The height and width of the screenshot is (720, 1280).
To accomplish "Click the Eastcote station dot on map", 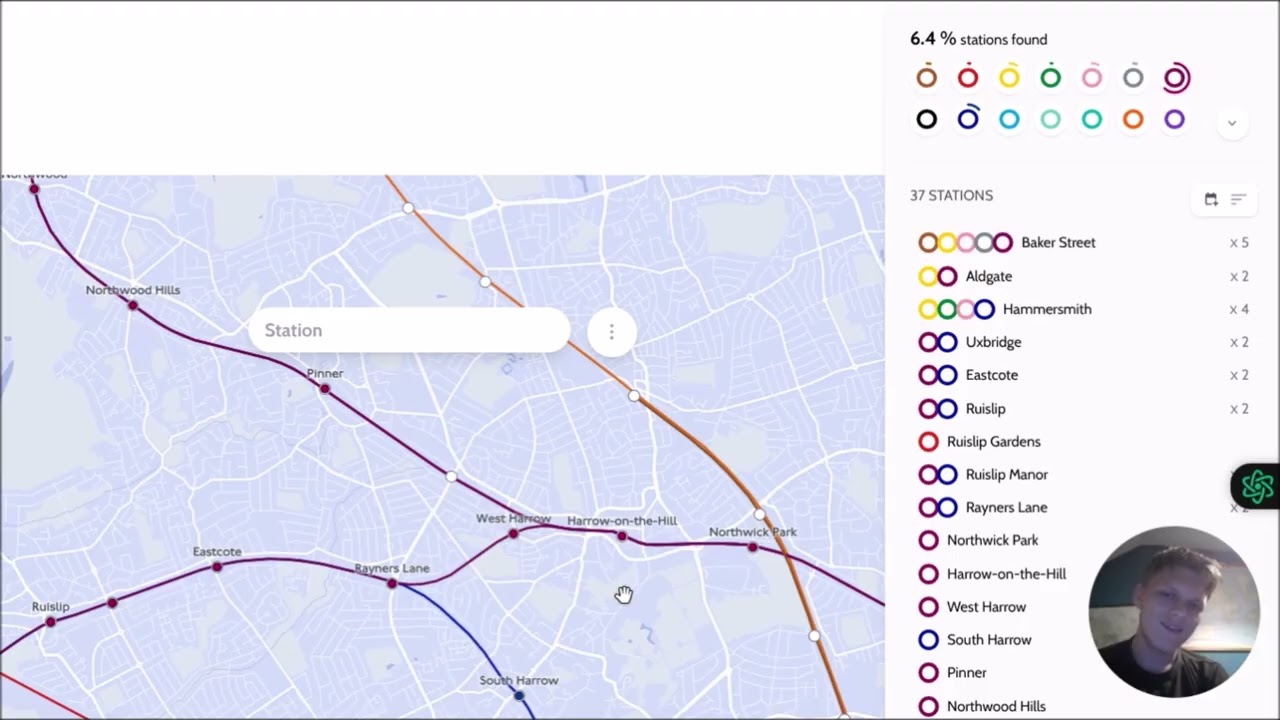I will 217,567.
